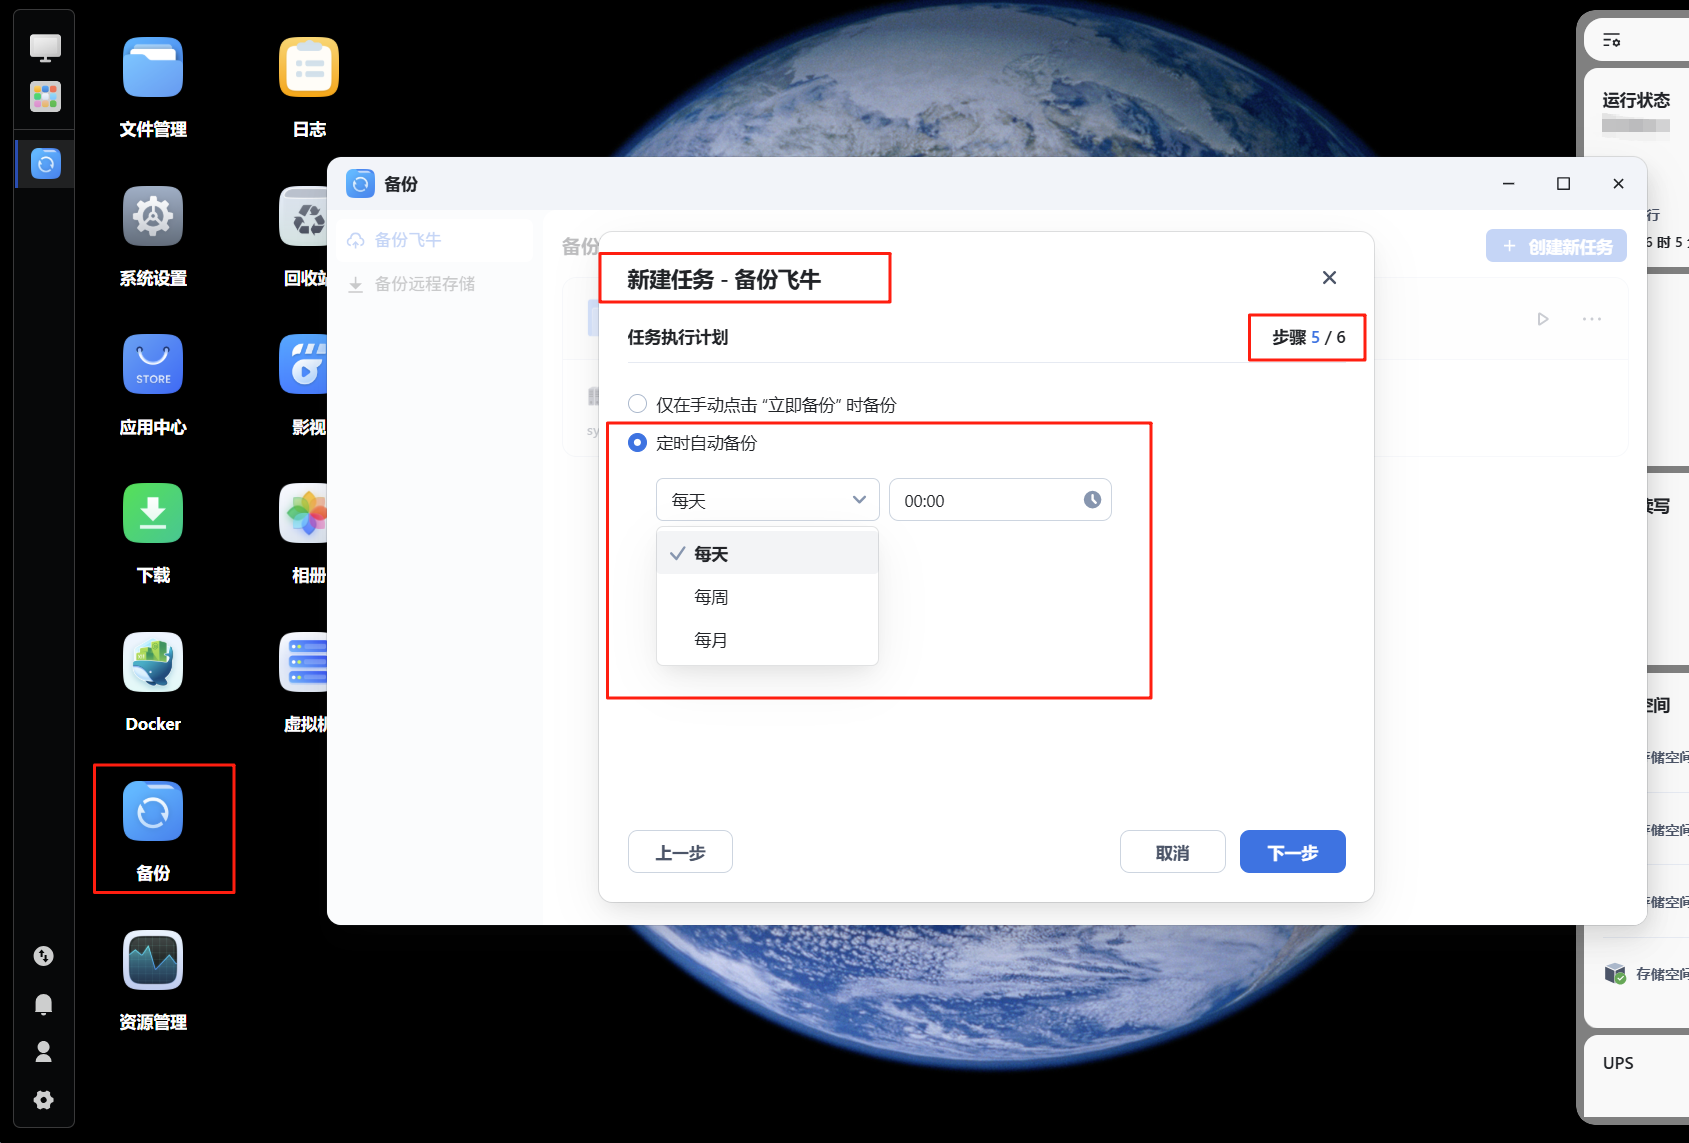Open the widget panel filter settings icon
Viewport: 1689px width, 1143px height.
pos(1612,40)
